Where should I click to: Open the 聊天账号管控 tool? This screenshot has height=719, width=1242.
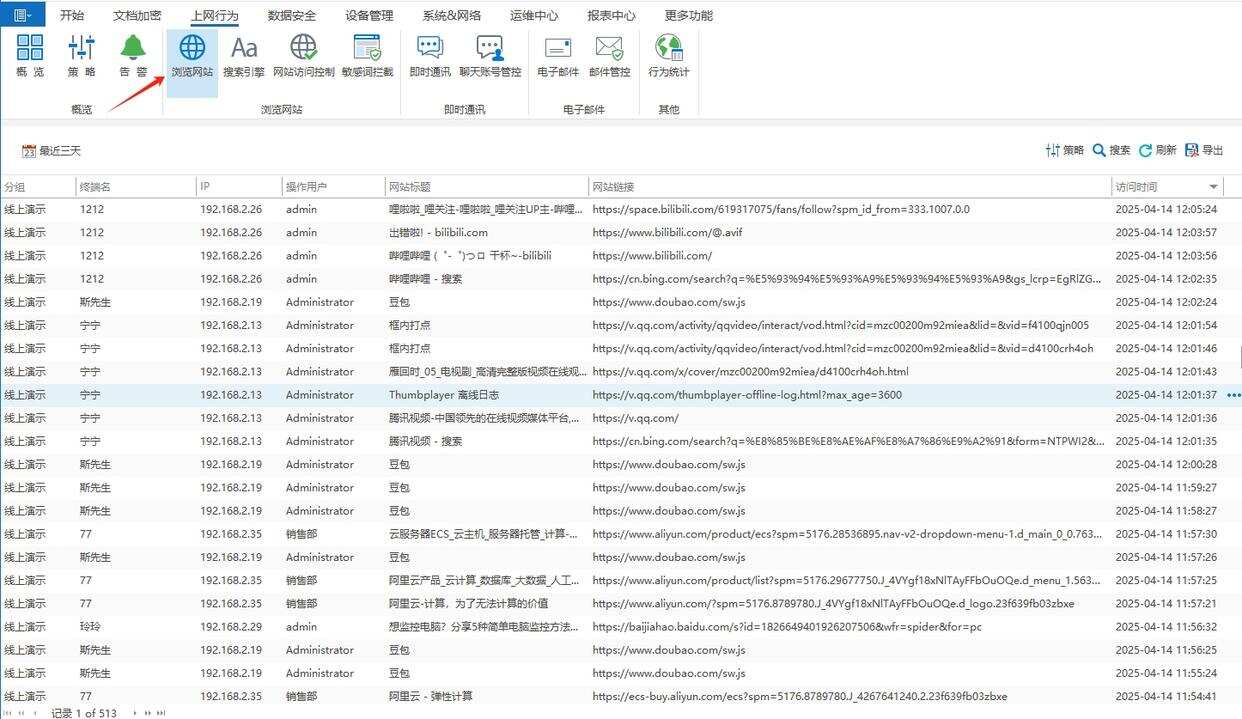click(x=490, y=60)
